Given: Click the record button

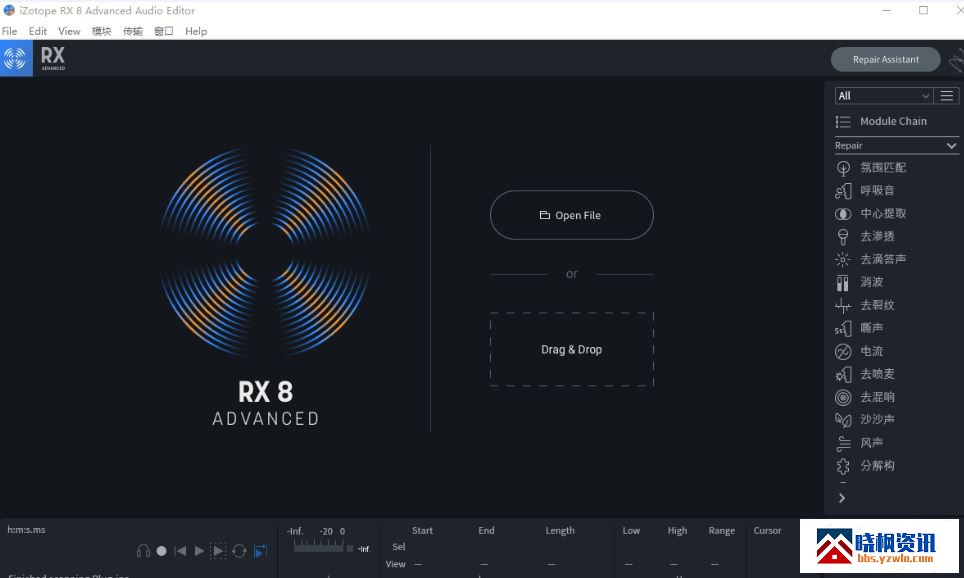Looking at the screenshot, I should pyautogui.click(x=161, y=551).
